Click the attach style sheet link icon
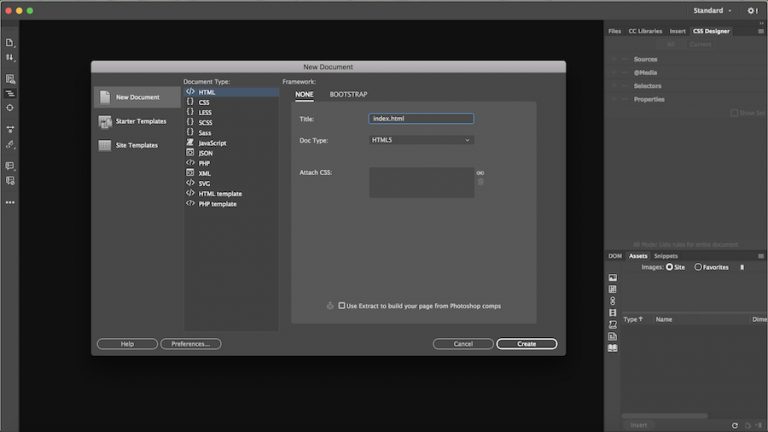The width and height of the screenshot is (768, 432). [480, 173]
